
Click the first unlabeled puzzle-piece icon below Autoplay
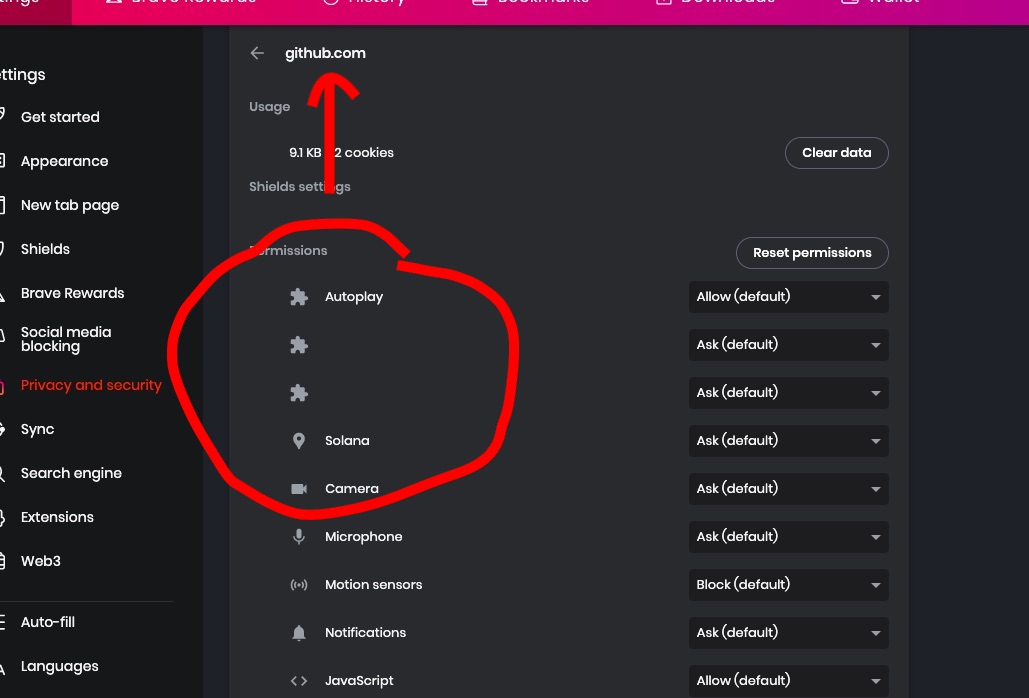[x=299, y=345]
